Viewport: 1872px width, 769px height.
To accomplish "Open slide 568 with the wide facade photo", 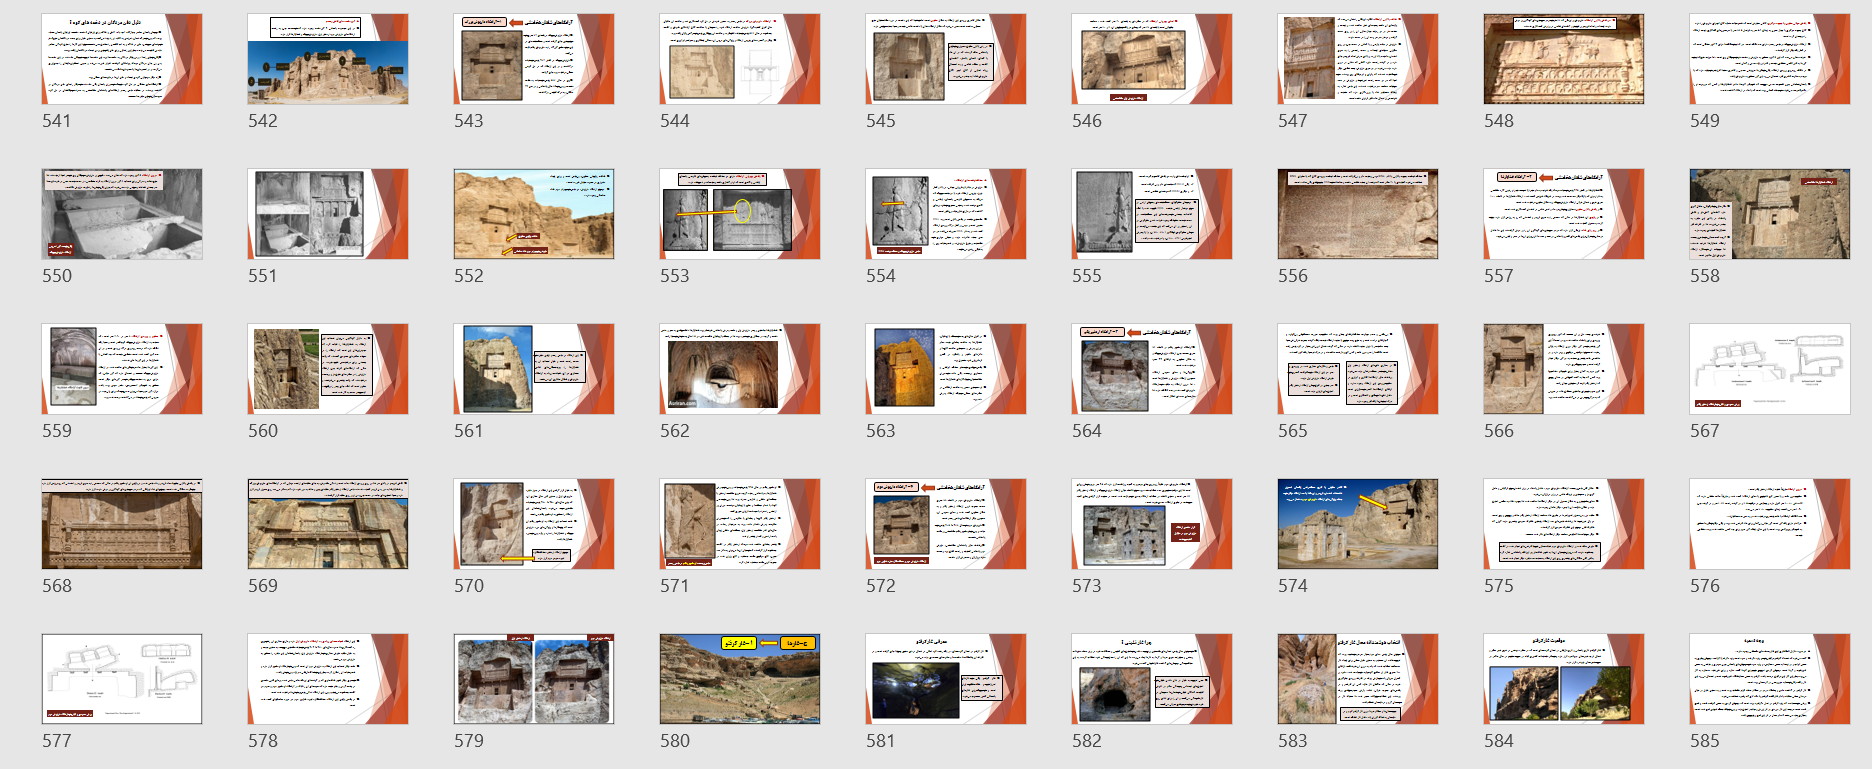I will tap(122, 524).
